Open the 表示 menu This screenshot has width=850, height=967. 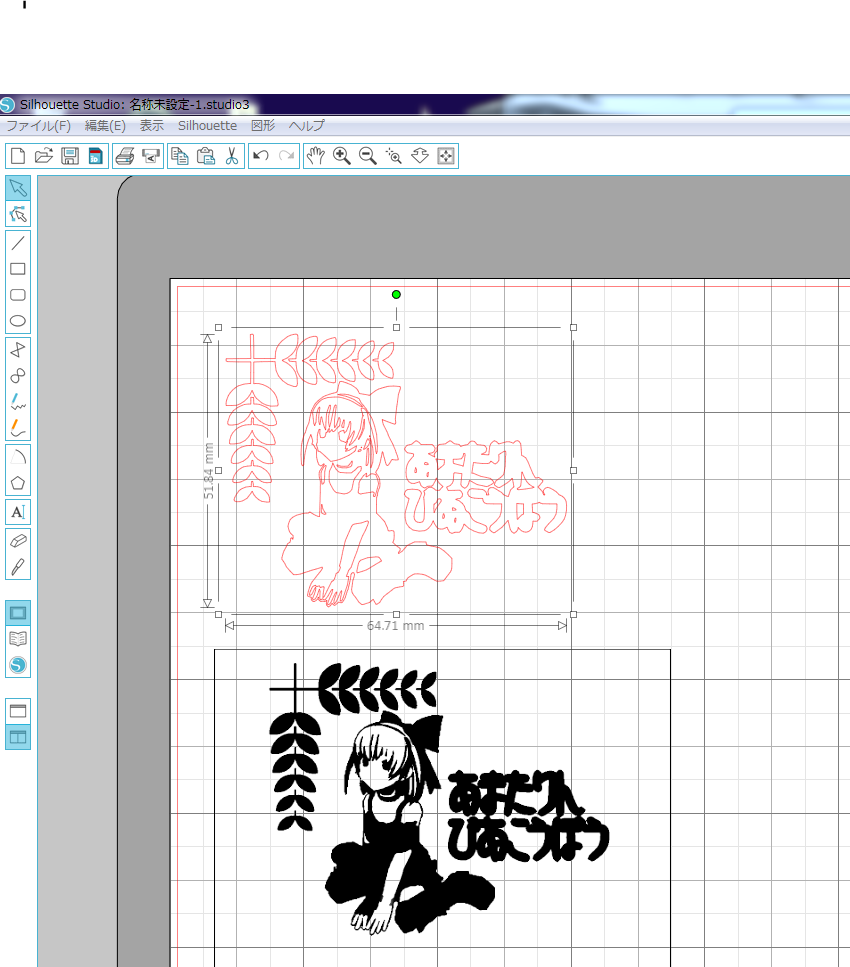(152, 126)
